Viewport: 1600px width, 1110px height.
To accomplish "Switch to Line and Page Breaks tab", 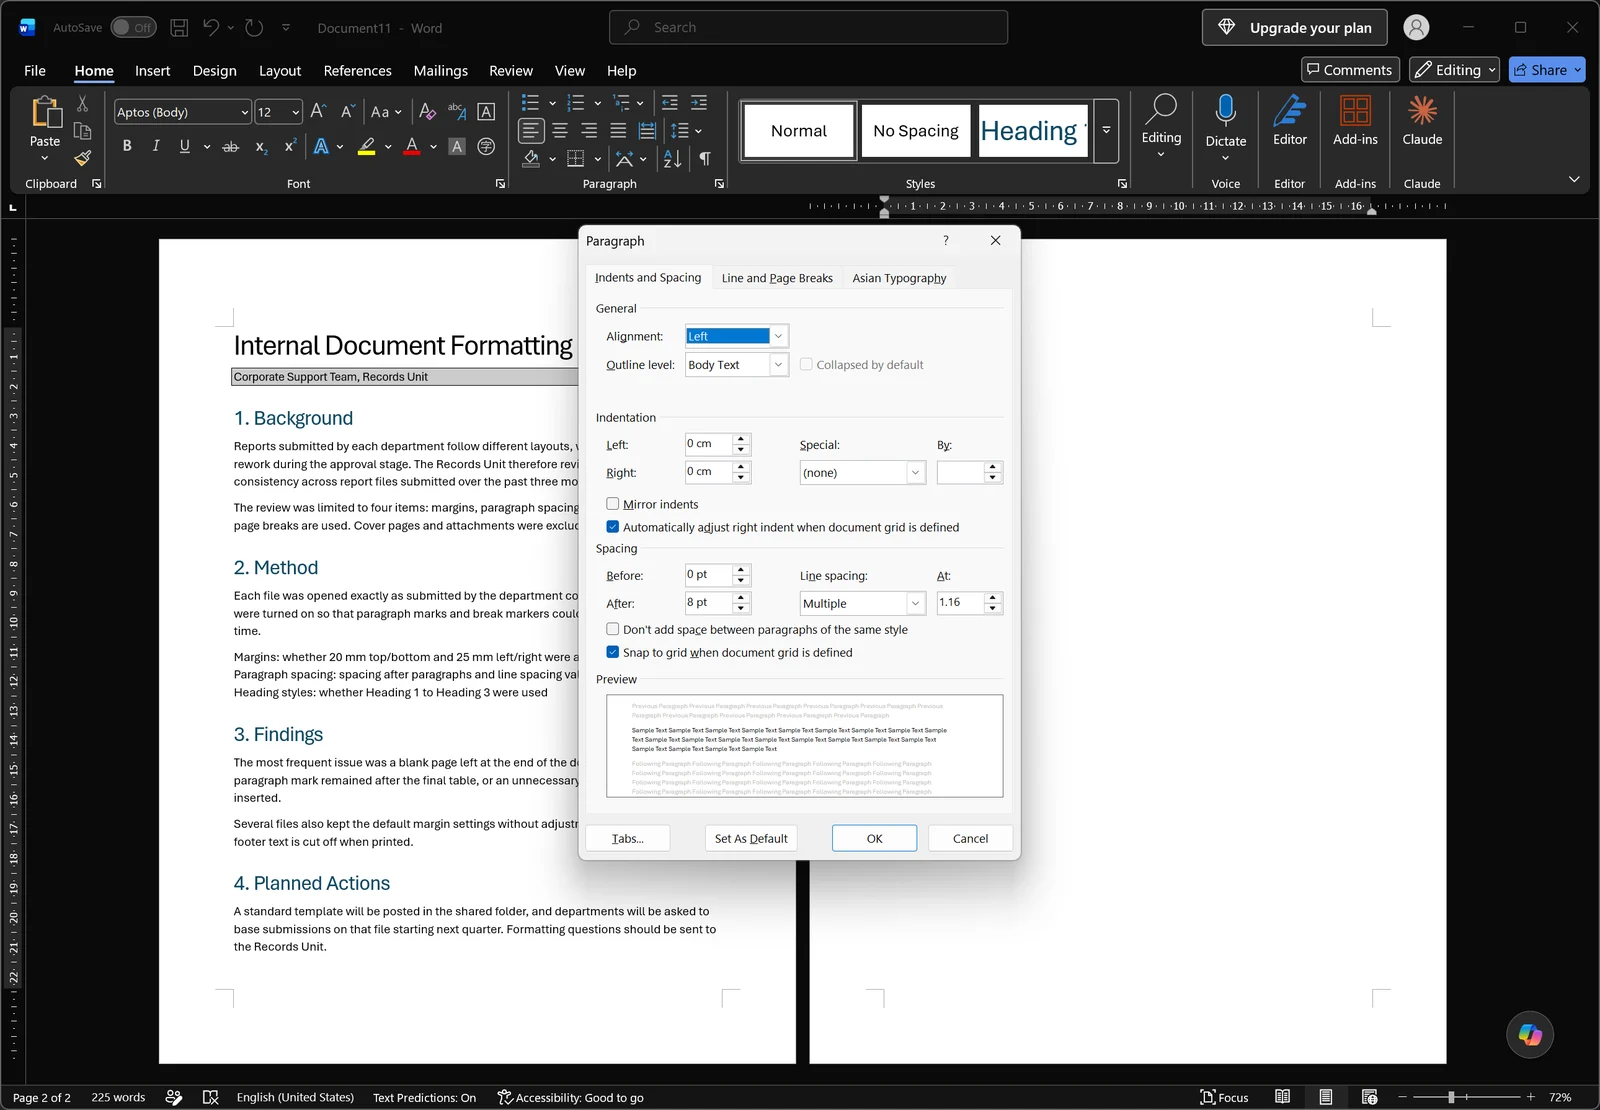I will pos(777,278).
